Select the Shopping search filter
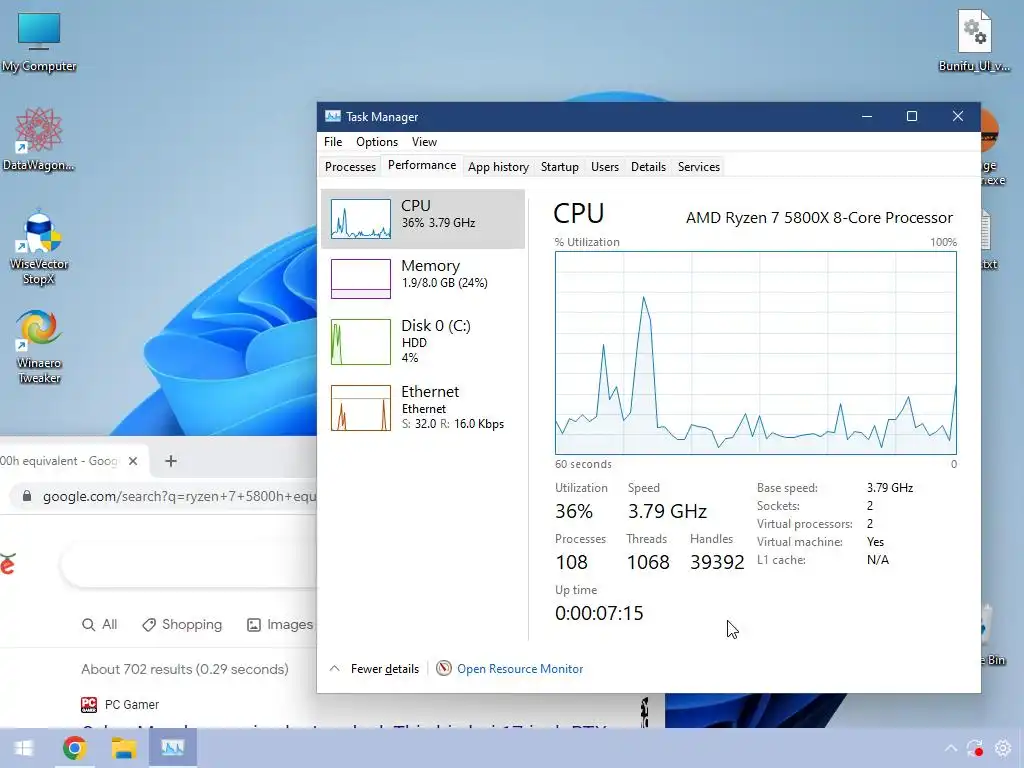The height and width of the screenshot is (768, 1024). pyautogui.click(x=182, y=624)
